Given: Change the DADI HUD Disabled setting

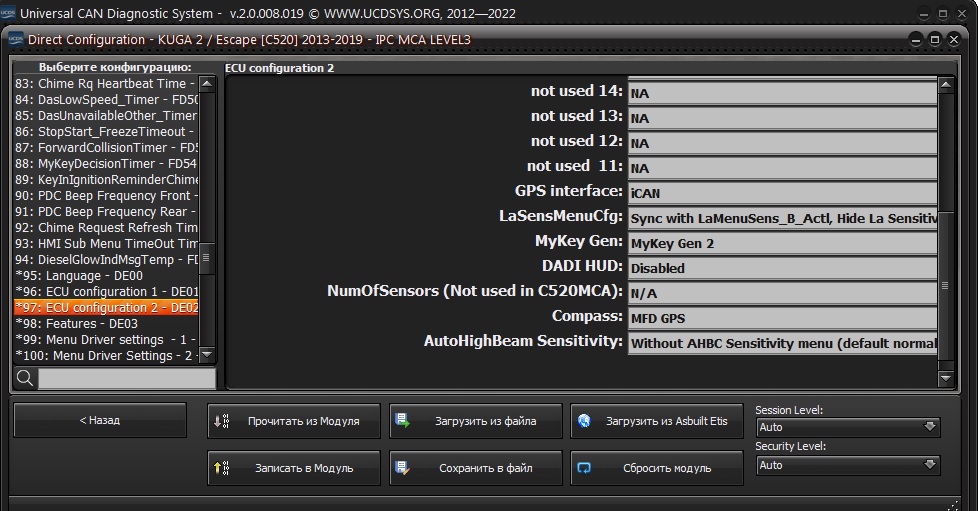Looking at the screenshot, I should point(782,268).
